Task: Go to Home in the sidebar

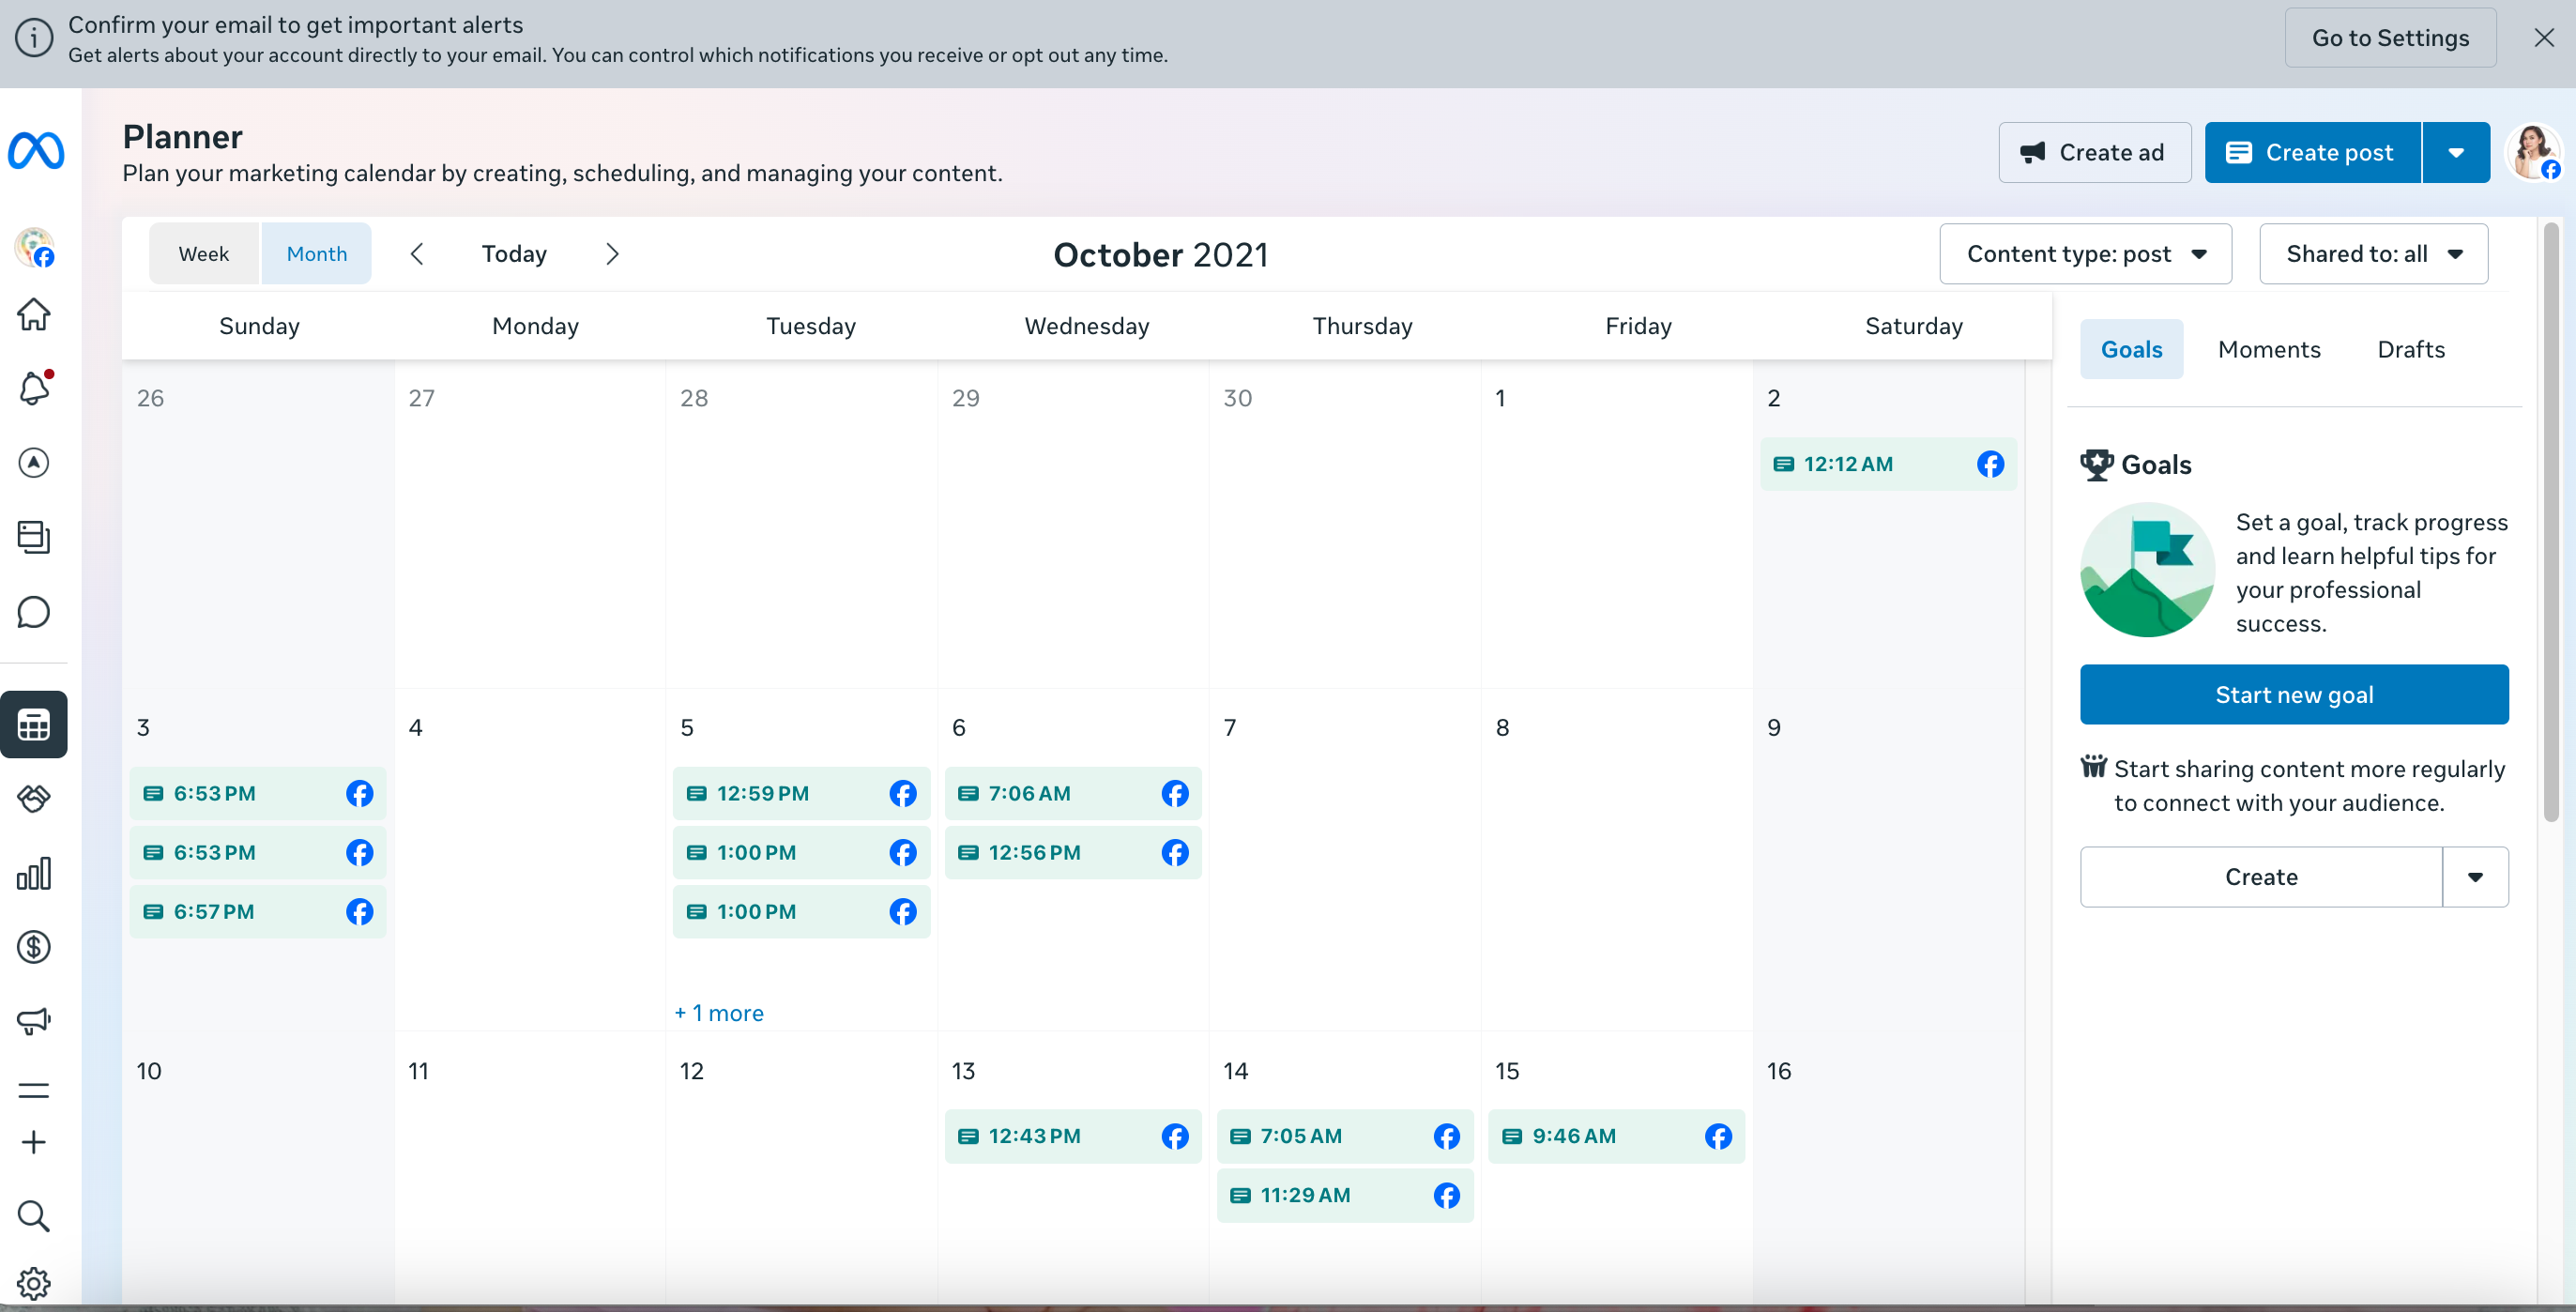Action: click(34, 314)
